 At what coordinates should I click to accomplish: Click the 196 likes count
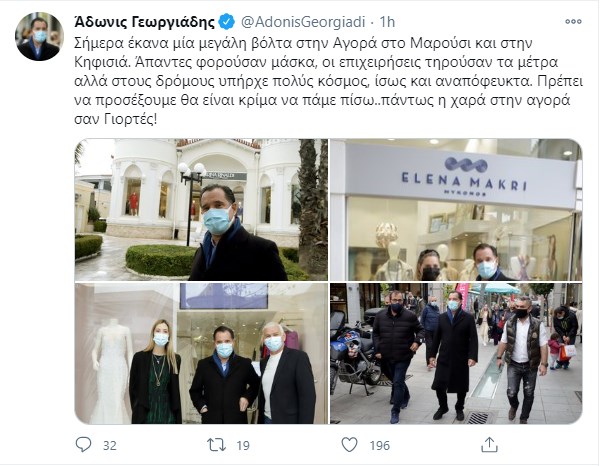pos(380,446)
